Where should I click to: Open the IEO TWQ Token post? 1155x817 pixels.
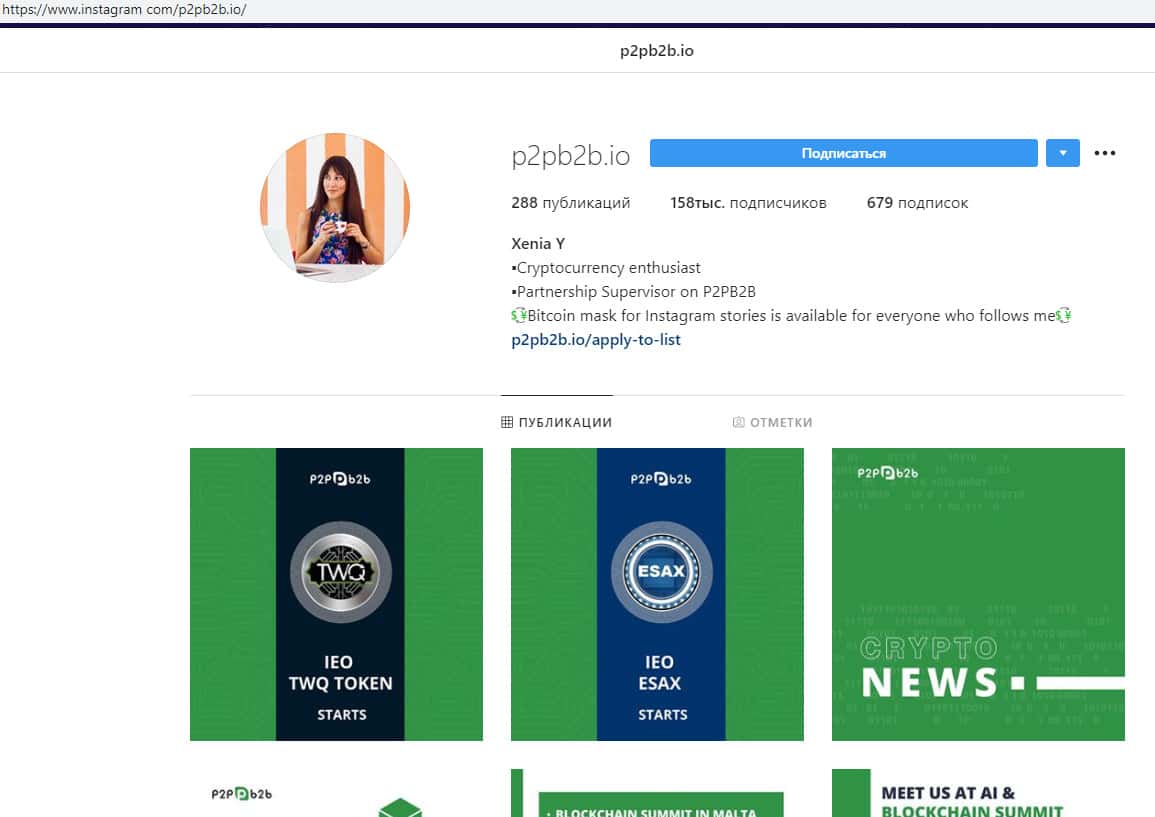337,594
